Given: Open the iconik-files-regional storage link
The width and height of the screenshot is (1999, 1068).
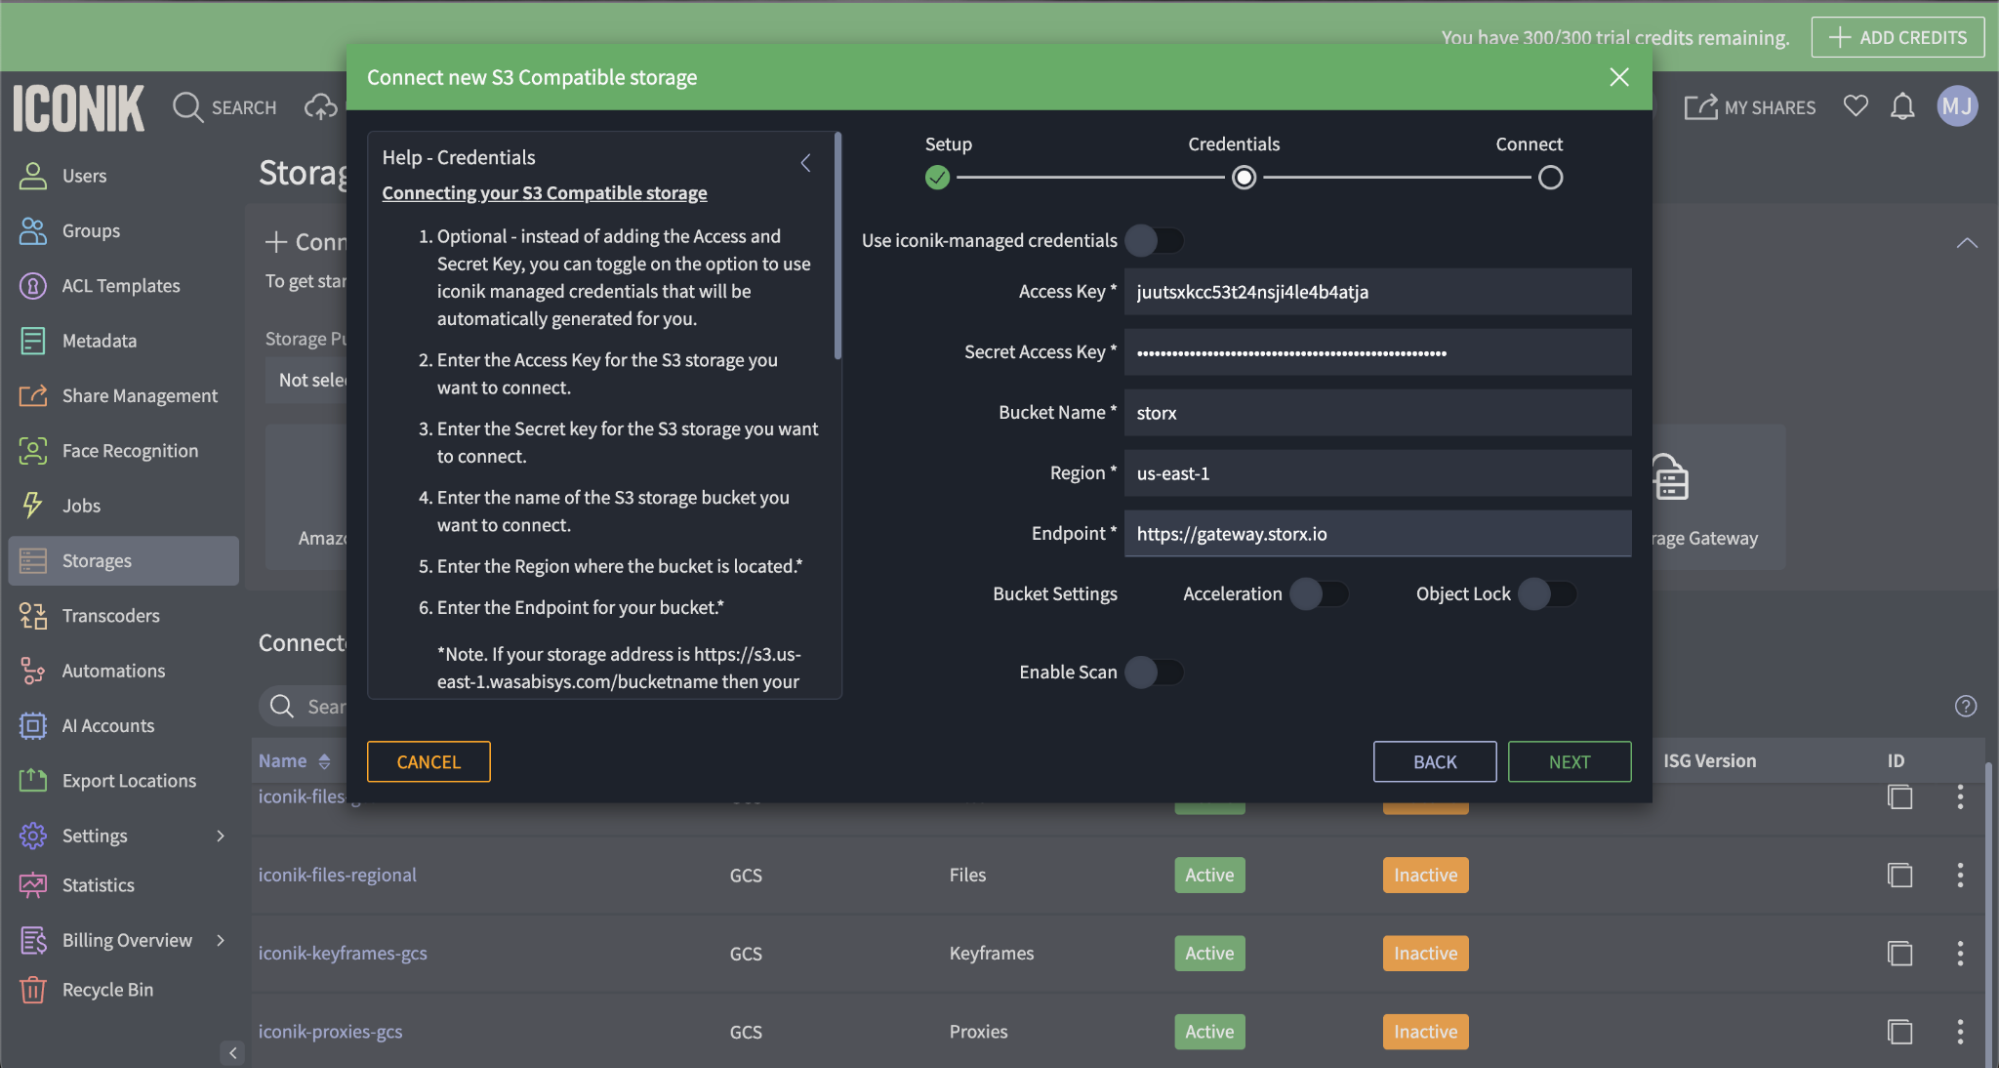Looking at the screenshot, I should point(337,875).
